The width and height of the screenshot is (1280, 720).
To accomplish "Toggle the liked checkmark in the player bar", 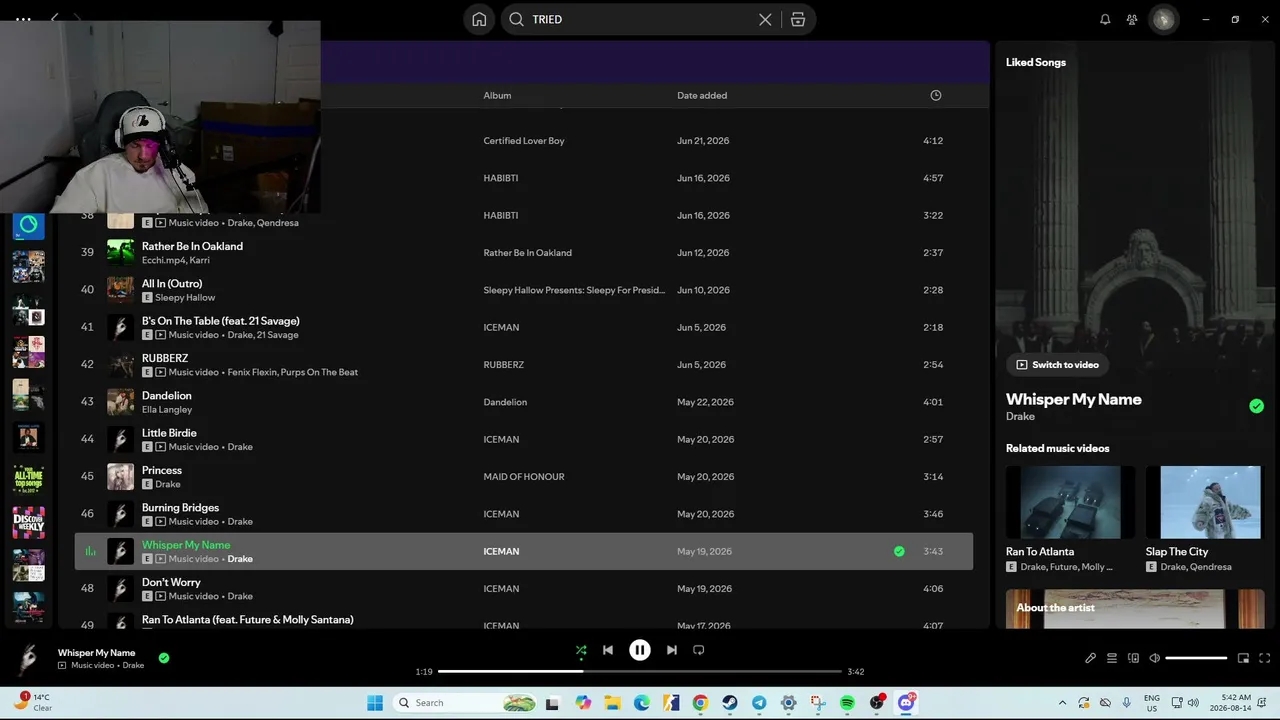I will click(x=164, y=658).
